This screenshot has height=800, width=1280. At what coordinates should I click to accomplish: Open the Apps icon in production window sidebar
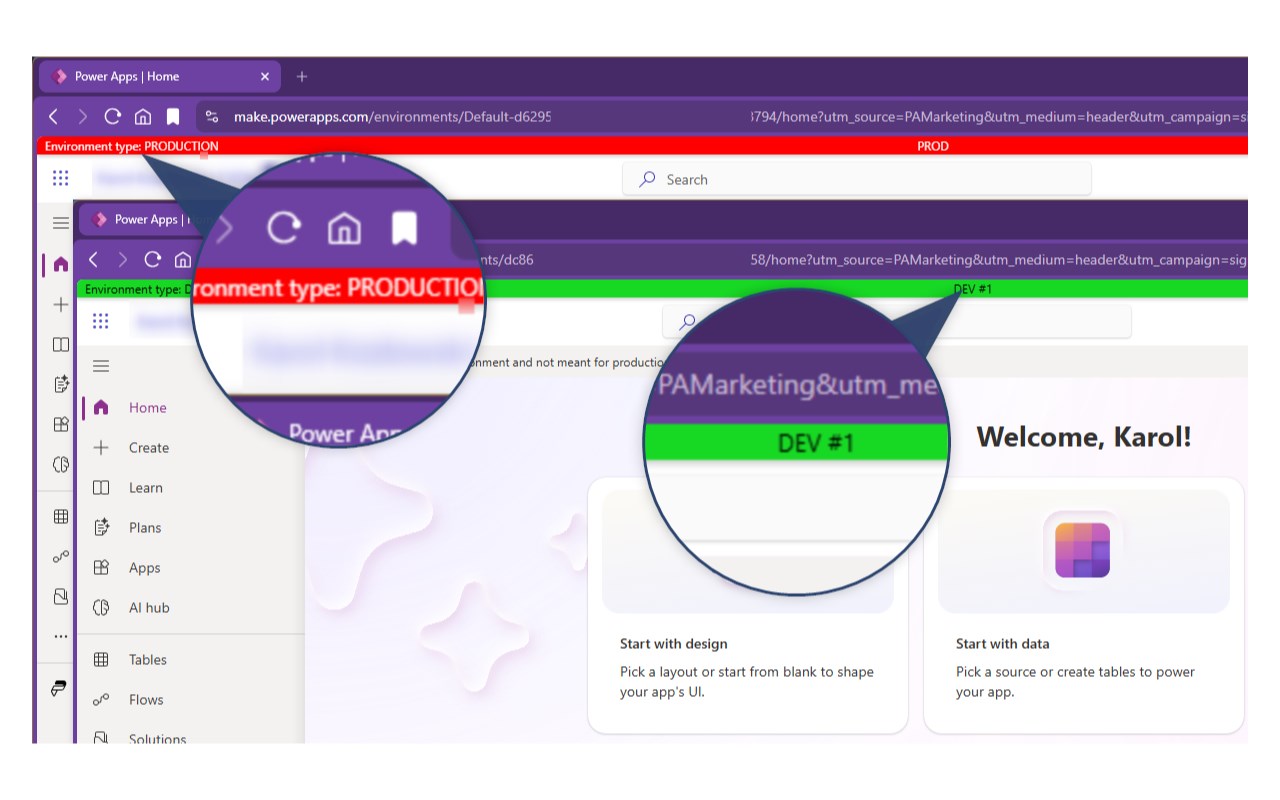pos(61,424)
